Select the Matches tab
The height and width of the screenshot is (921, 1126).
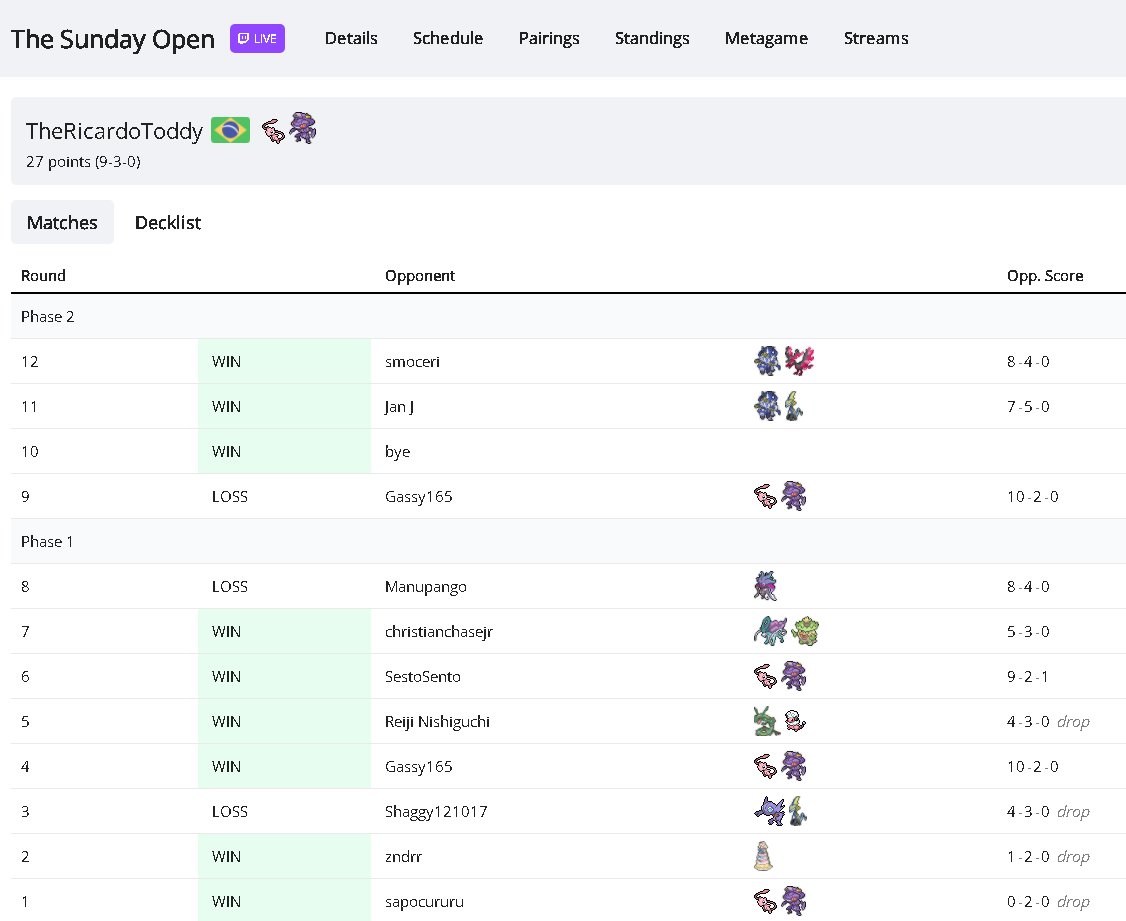(62, 223)
